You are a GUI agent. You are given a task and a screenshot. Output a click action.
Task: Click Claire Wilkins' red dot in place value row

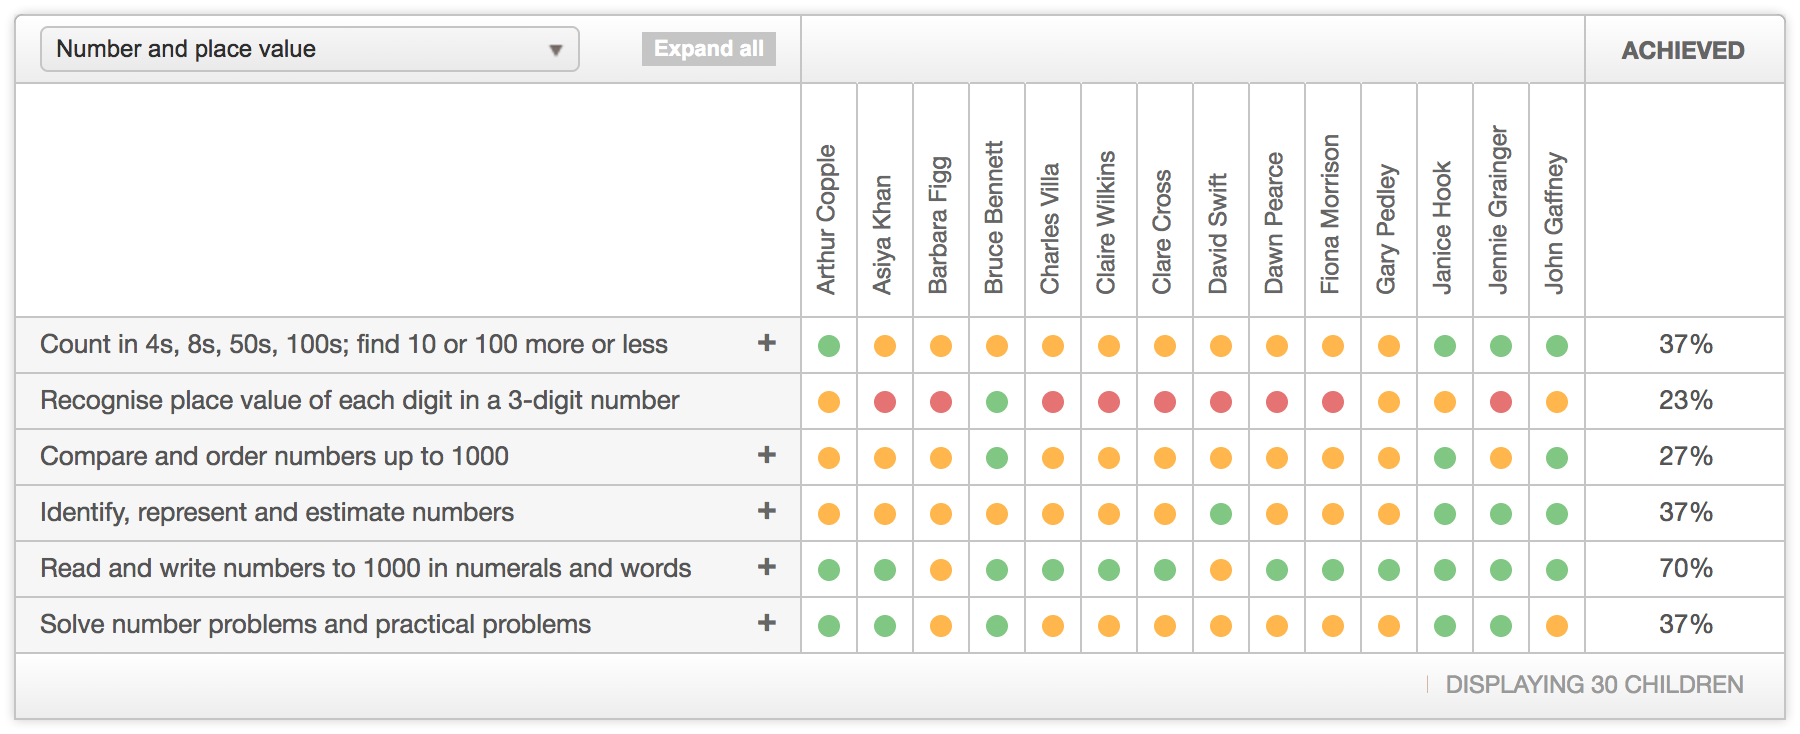[x=1108, y=400]
